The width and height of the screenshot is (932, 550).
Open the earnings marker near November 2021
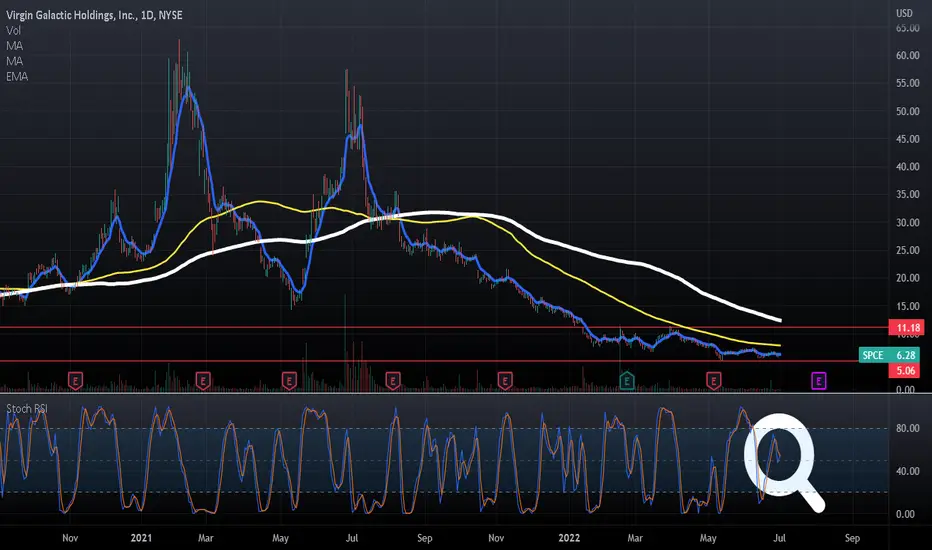(505, 381)
